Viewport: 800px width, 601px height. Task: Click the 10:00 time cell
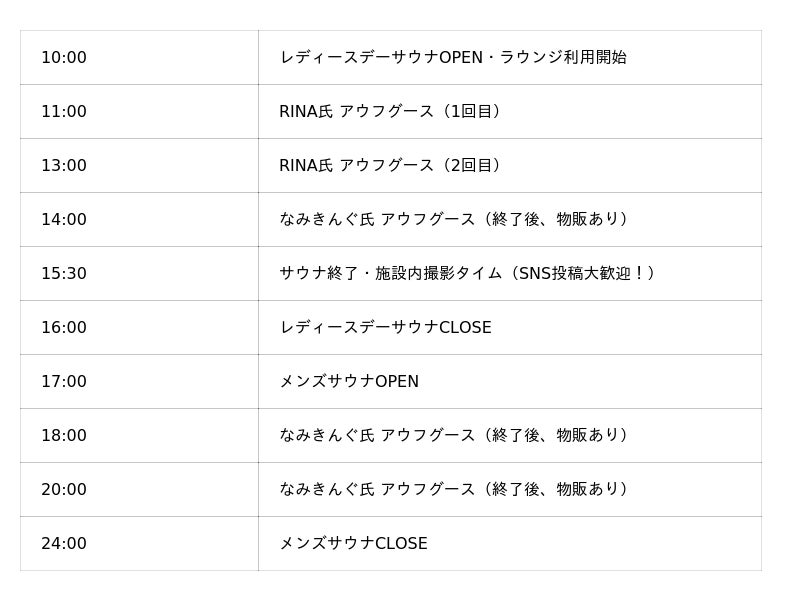64,58
